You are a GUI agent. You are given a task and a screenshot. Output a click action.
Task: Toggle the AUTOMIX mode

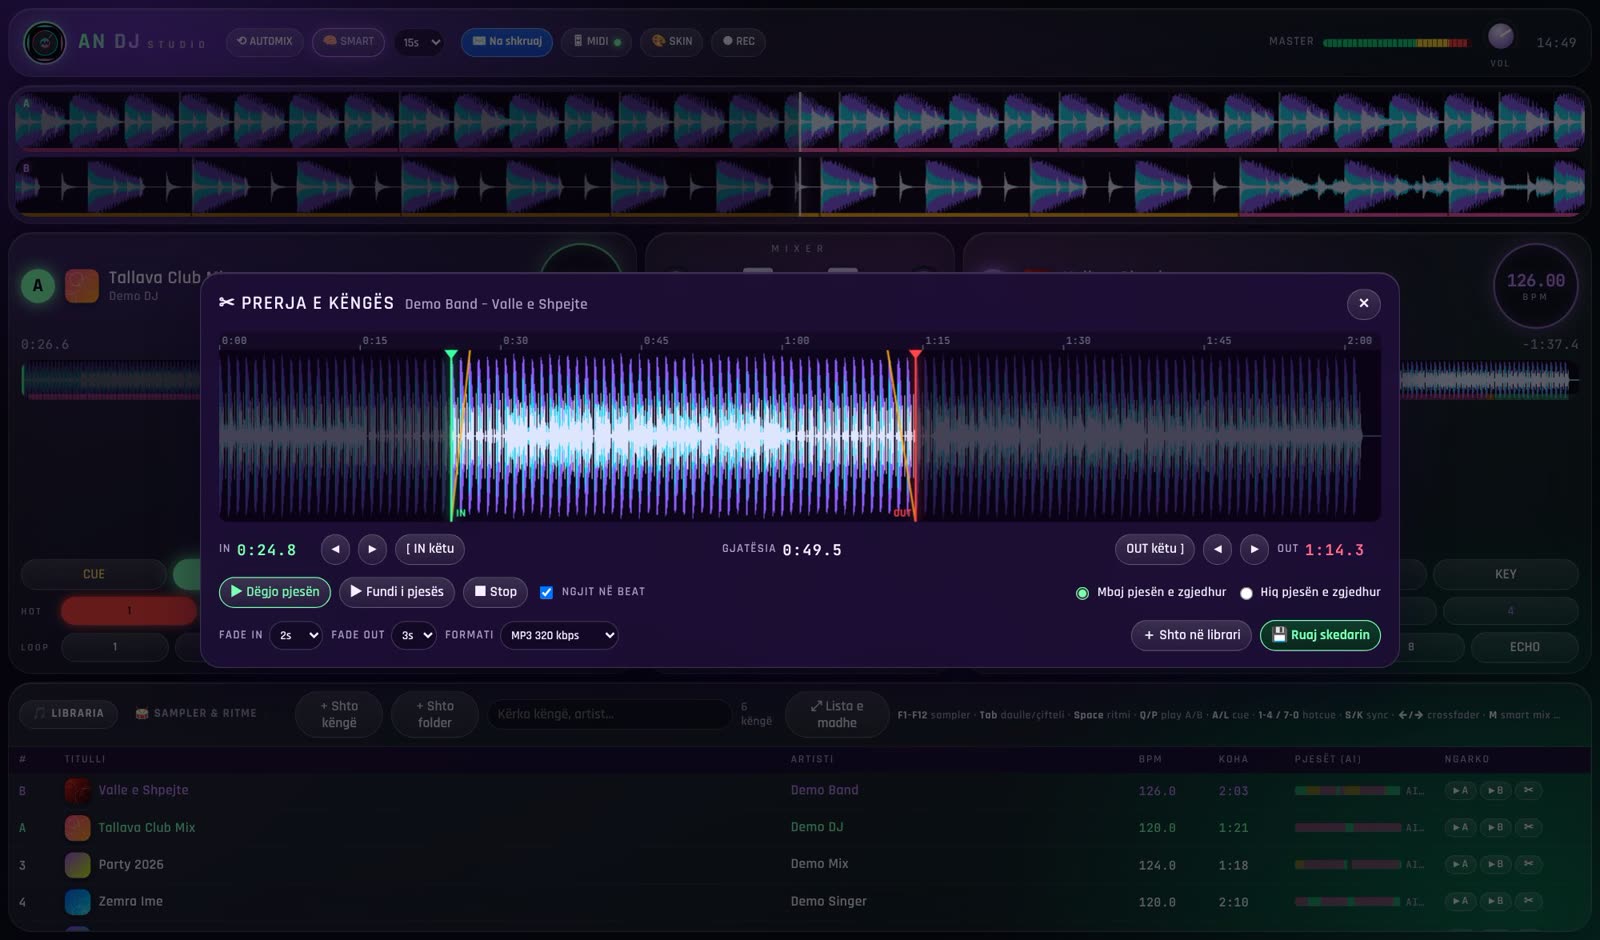[x=265, y=42]
